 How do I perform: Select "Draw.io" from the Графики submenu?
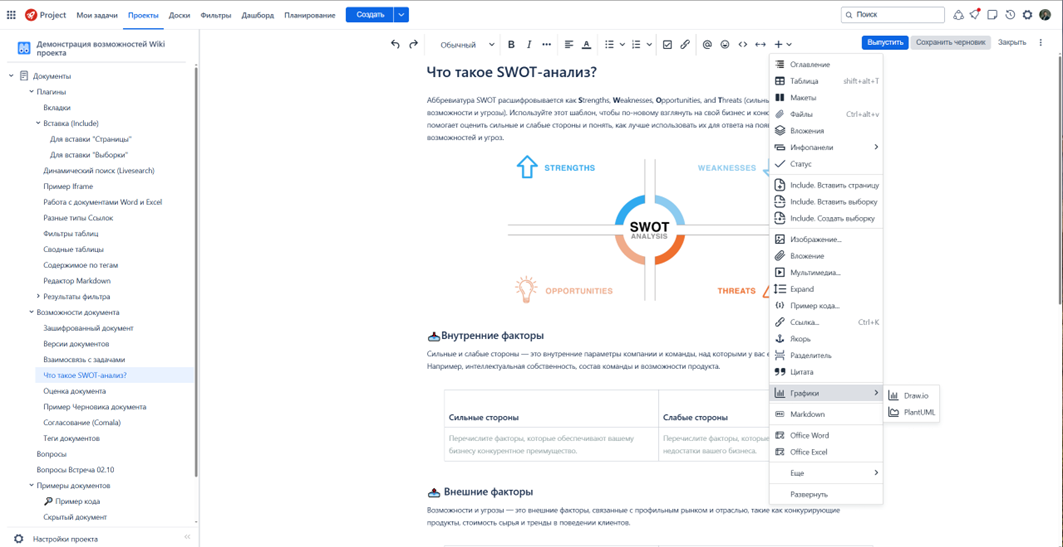click(x=915, y=396)
